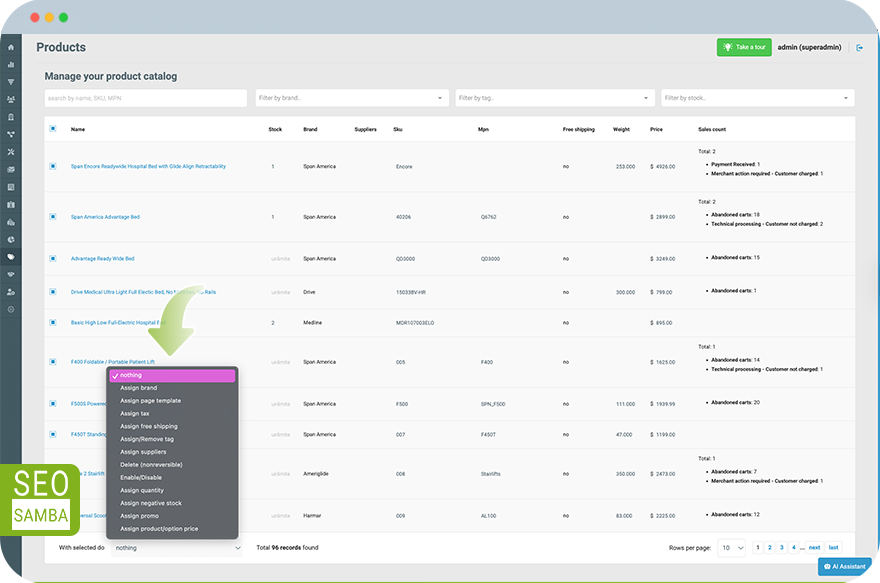This screenshot has height=583, width=880.
Task: Click the crossed tools sidebar icon
Action: [11, 152]
